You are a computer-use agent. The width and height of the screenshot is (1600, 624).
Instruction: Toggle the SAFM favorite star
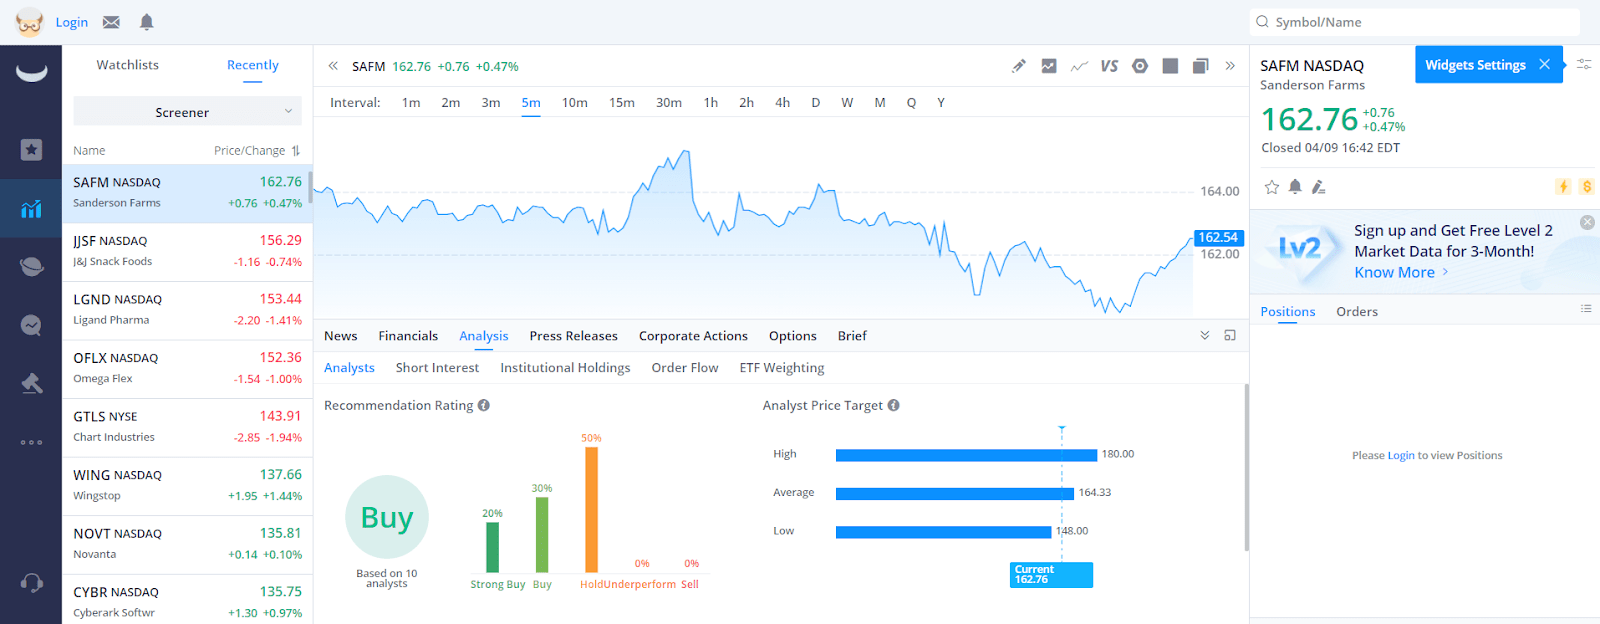click(x=1272, y=187)
